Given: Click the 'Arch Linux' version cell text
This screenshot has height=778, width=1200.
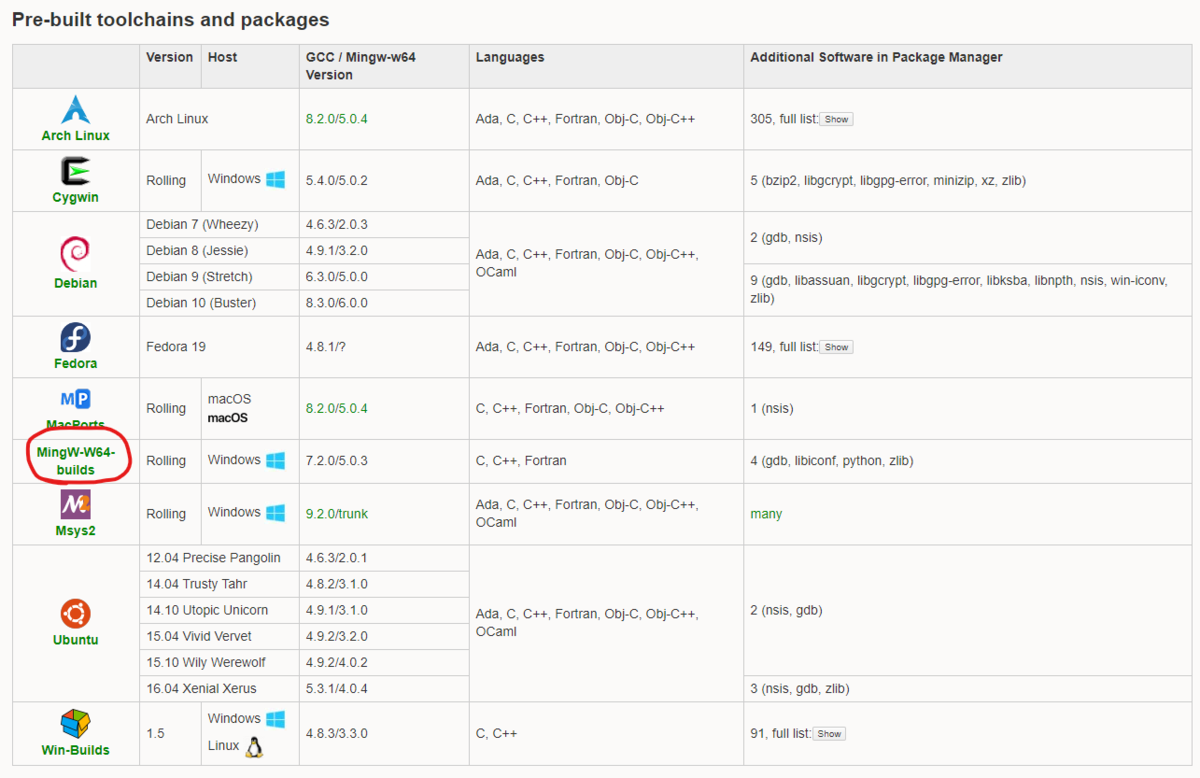Looking at the screenshot, I should [x=177, y=118].
